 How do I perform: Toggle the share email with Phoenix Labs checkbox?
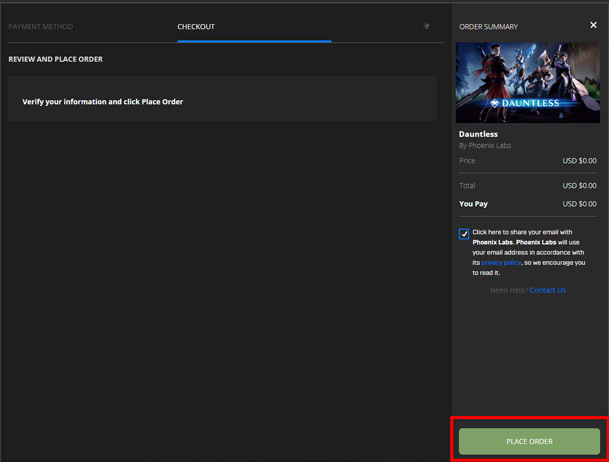point(465,234)
